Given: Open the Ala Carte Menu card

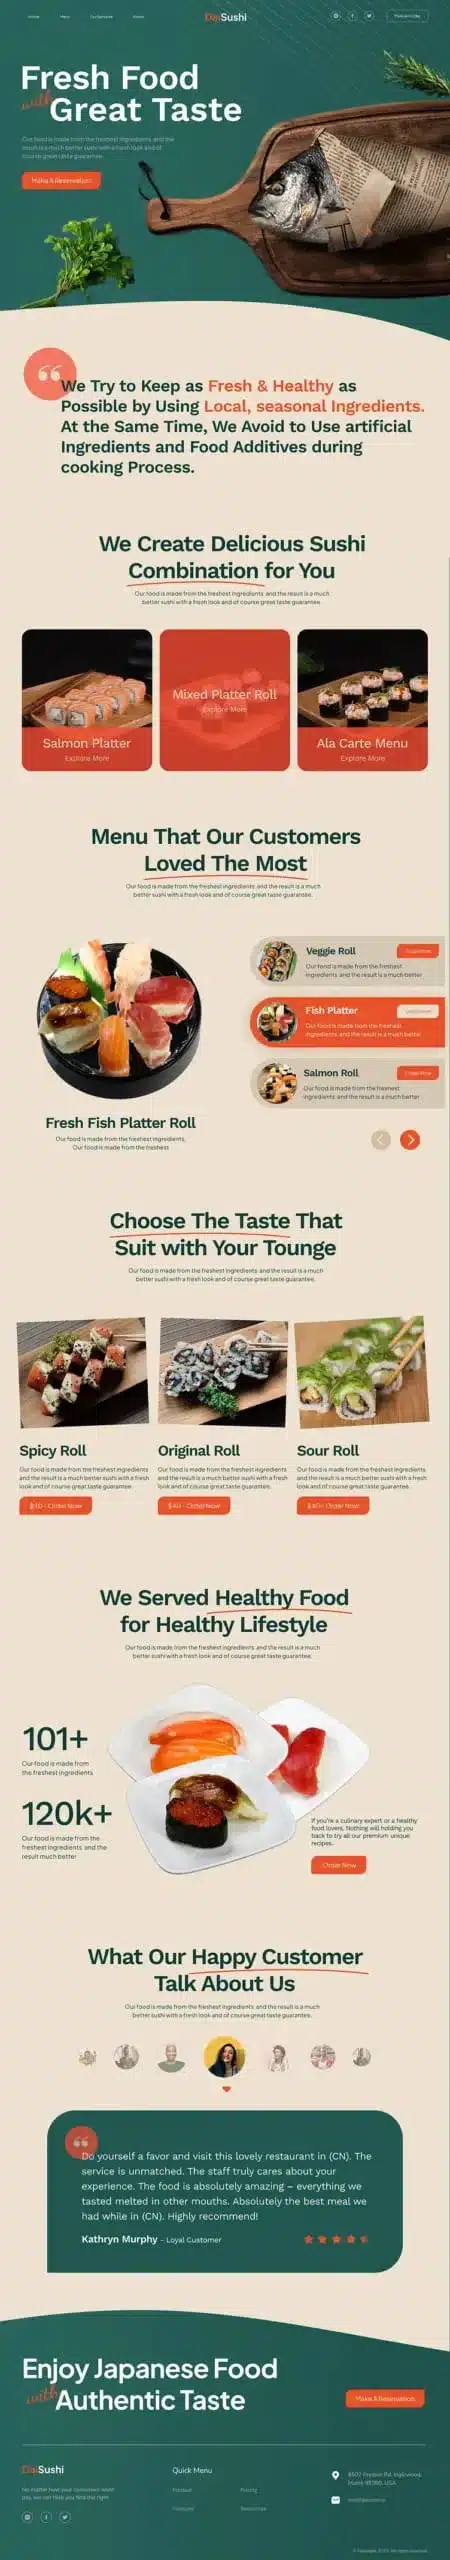Looking at the screenshot, I should [x=362, y=700].
